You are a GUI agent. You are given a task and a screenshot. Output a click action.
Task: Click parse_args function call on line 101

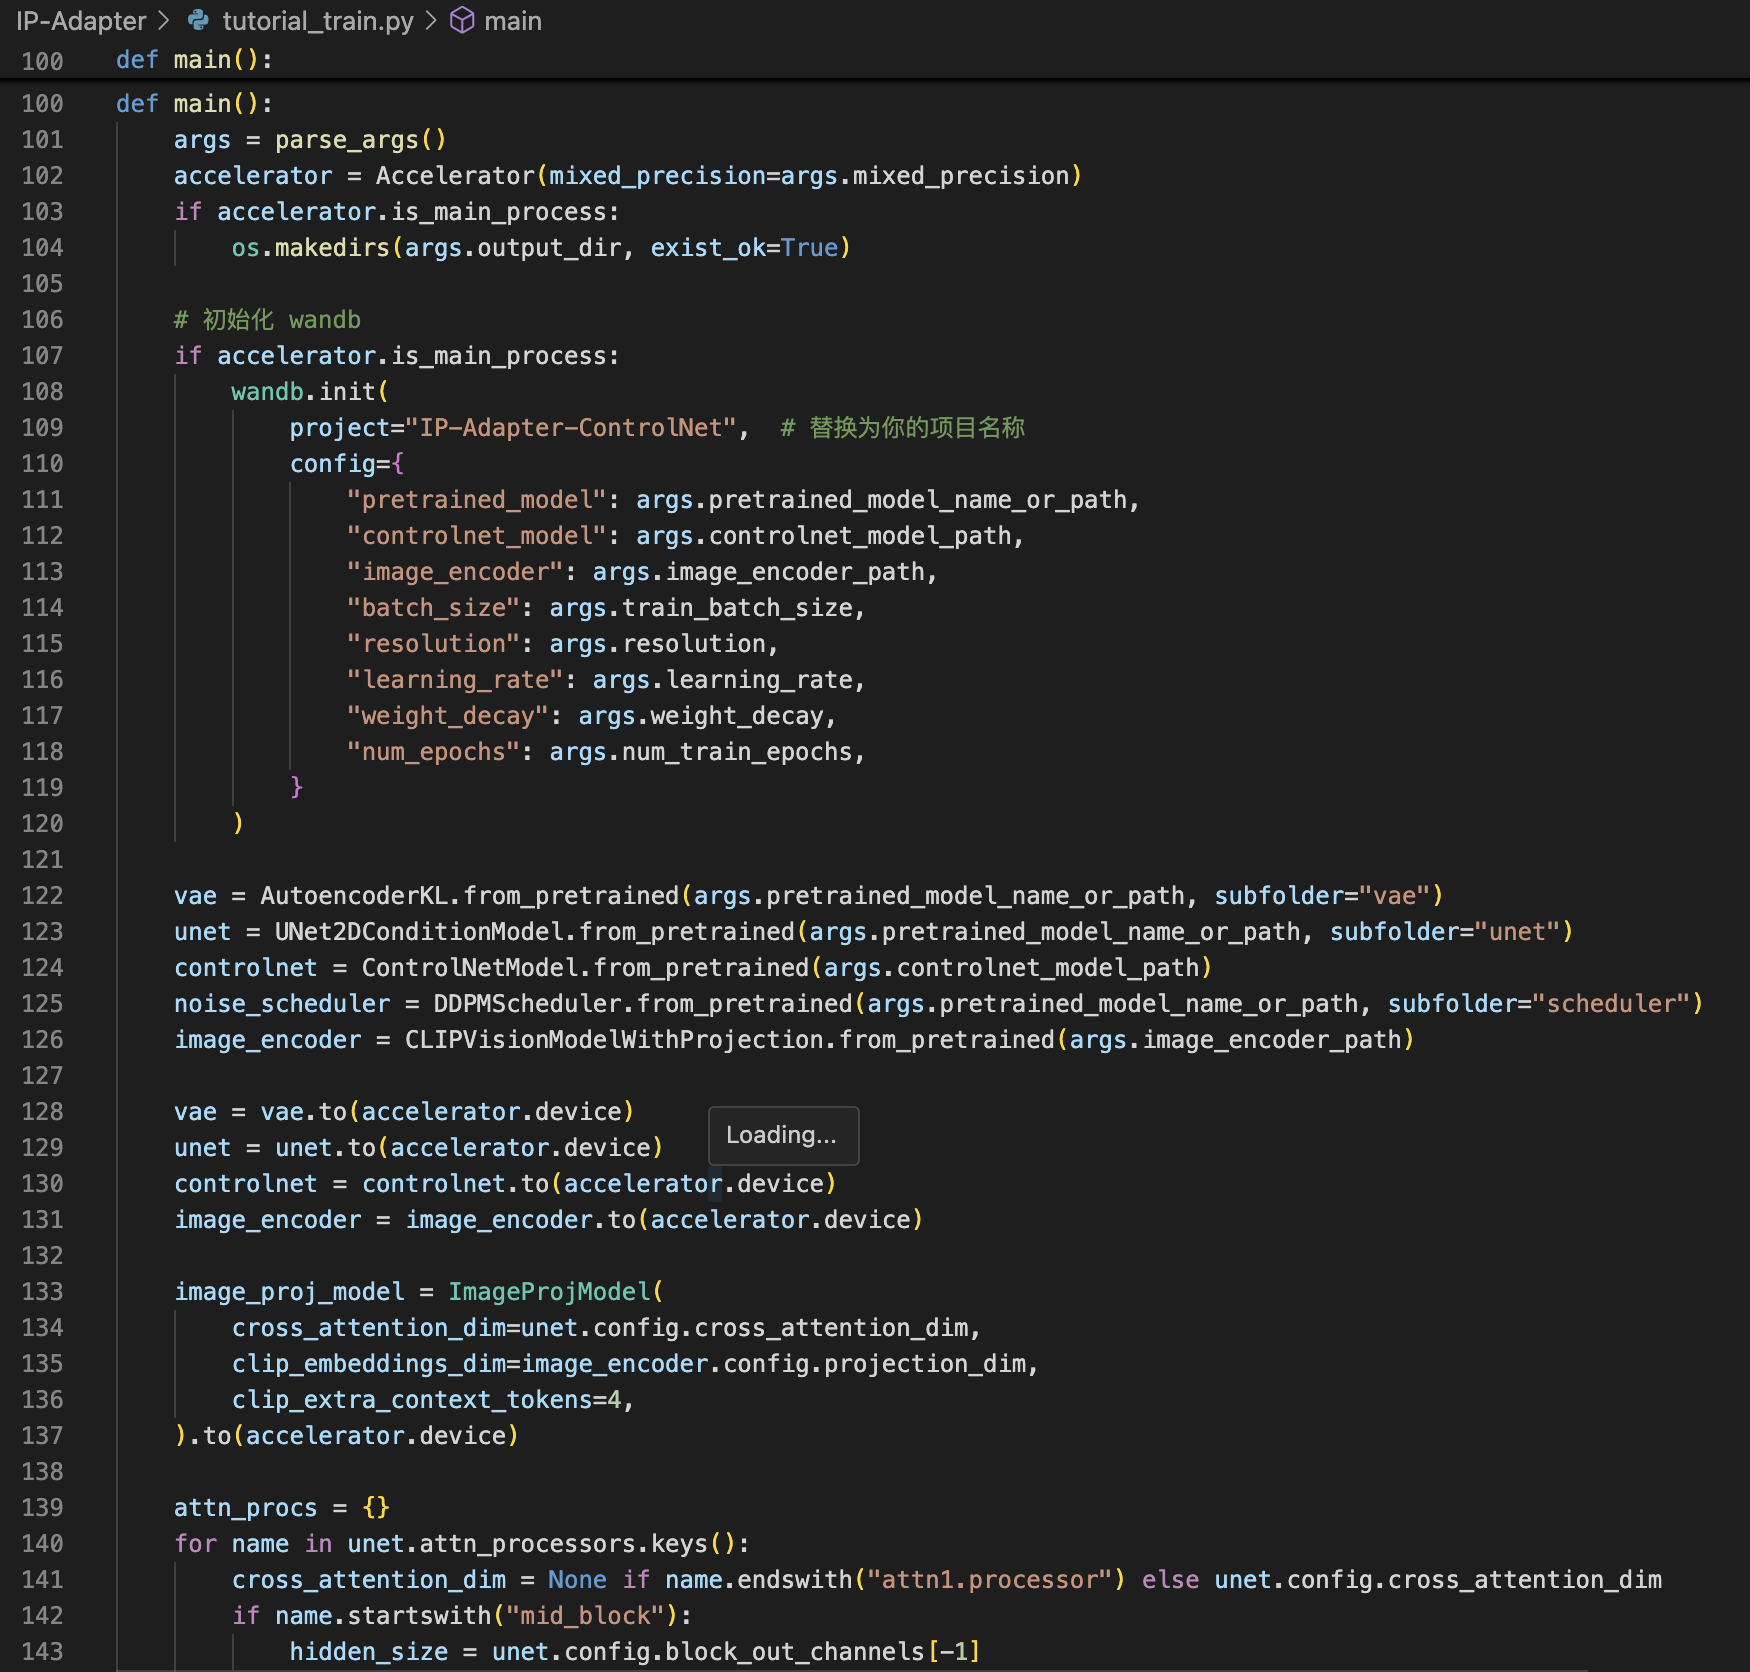(x=346, y=140)
